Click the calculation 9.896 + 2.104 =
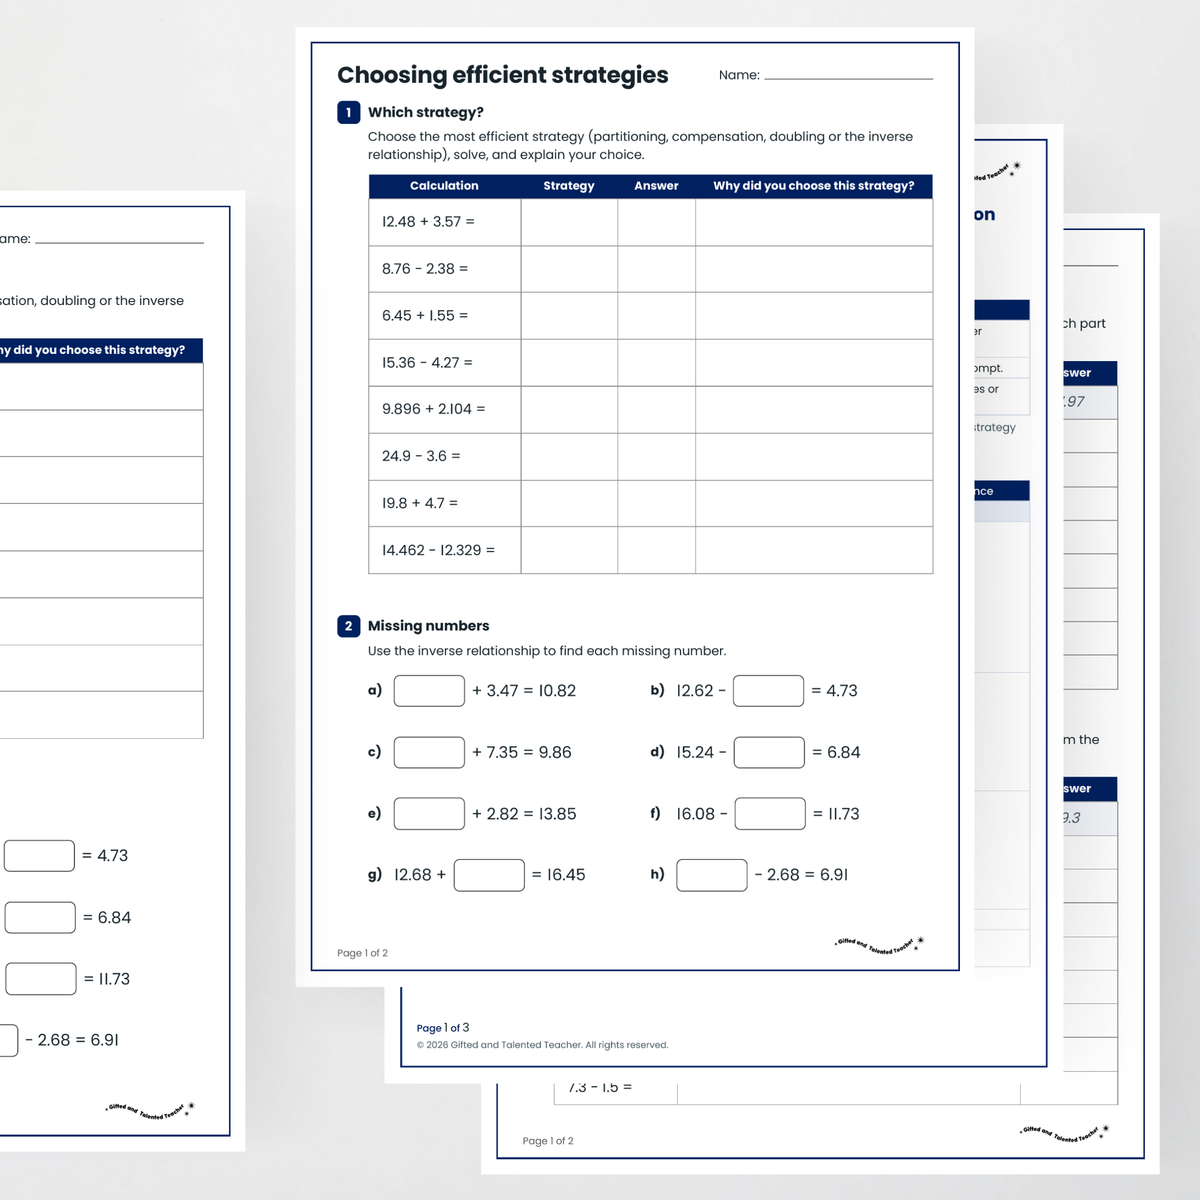1200x1200 pixels. click(x=434, y=409)
